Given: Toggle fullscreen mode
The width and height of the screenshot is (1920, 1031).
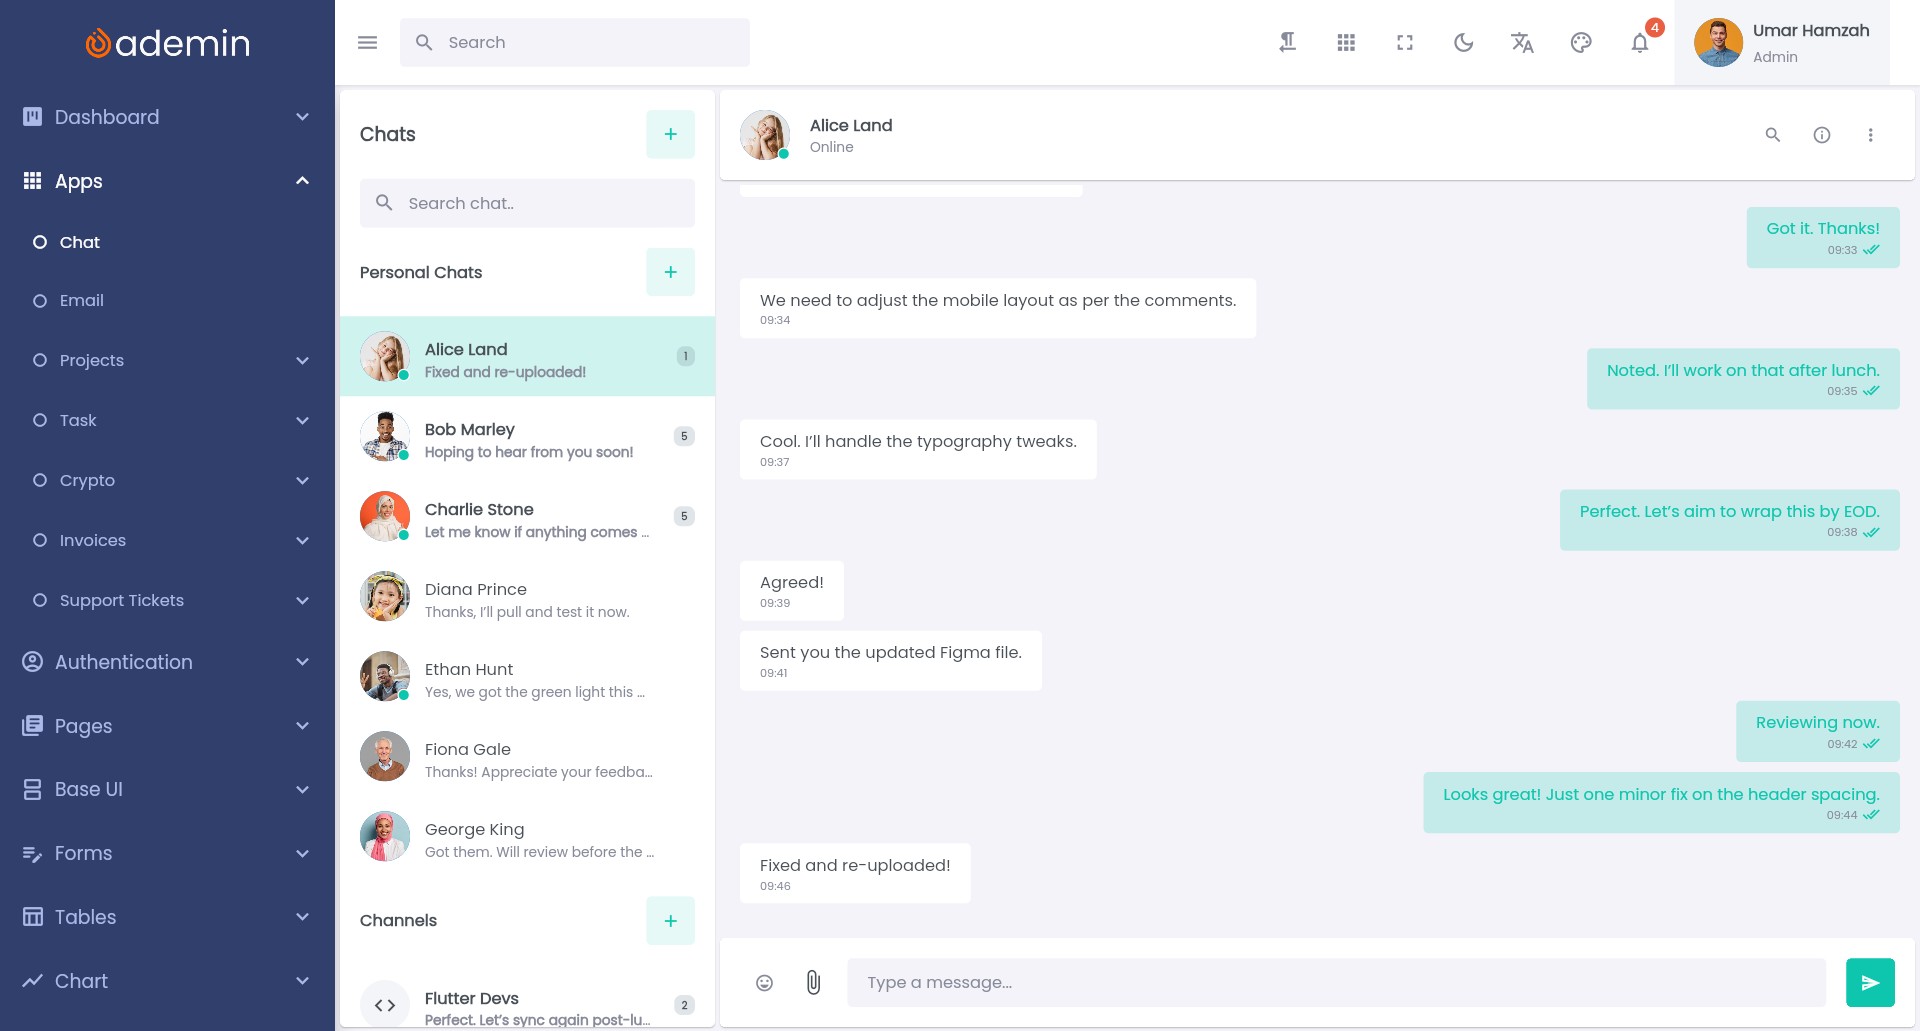Looking at the screenshot, I should (1404, 43).
